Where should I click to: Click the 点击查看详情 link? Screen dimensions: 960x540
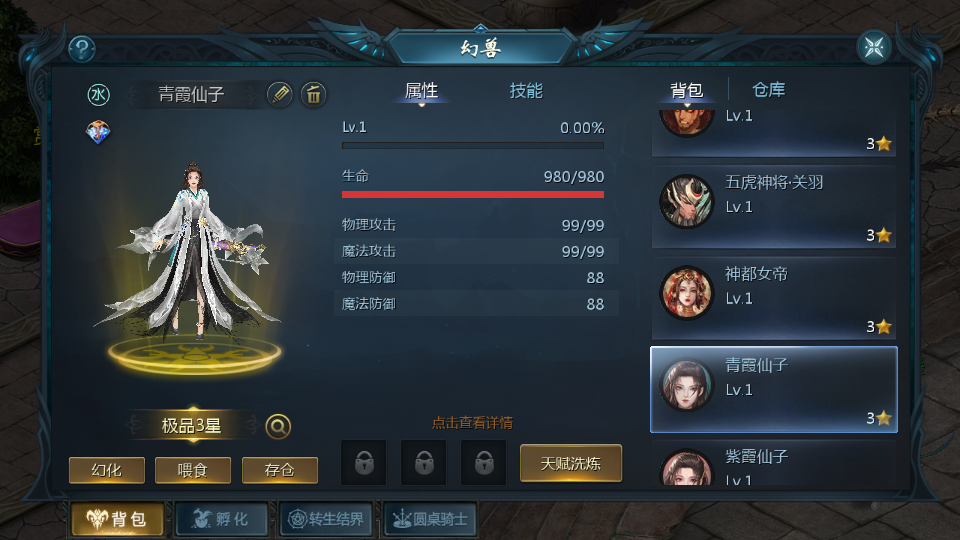tap(473, 422)
